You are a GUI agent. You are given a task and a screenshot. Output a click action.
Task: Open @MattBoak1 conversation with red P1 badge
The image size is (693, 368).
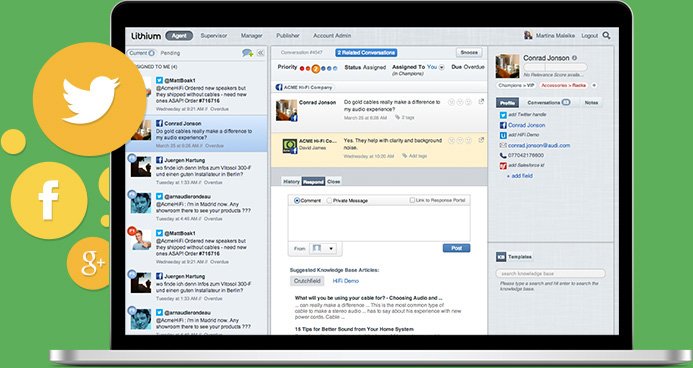pos(197,247)
